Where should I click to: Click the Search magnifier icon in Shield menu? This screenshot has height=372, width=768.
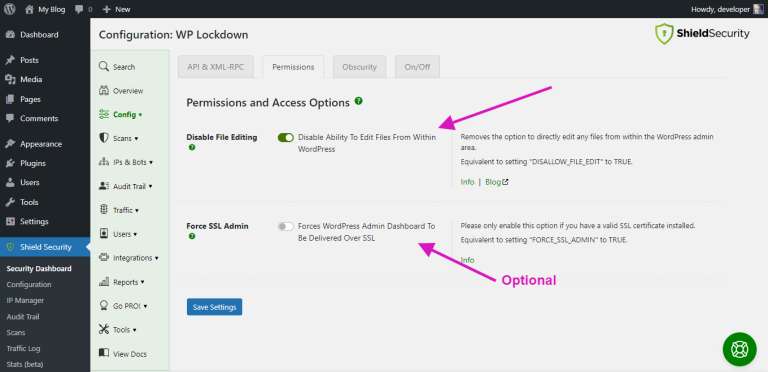click(103, 67)
